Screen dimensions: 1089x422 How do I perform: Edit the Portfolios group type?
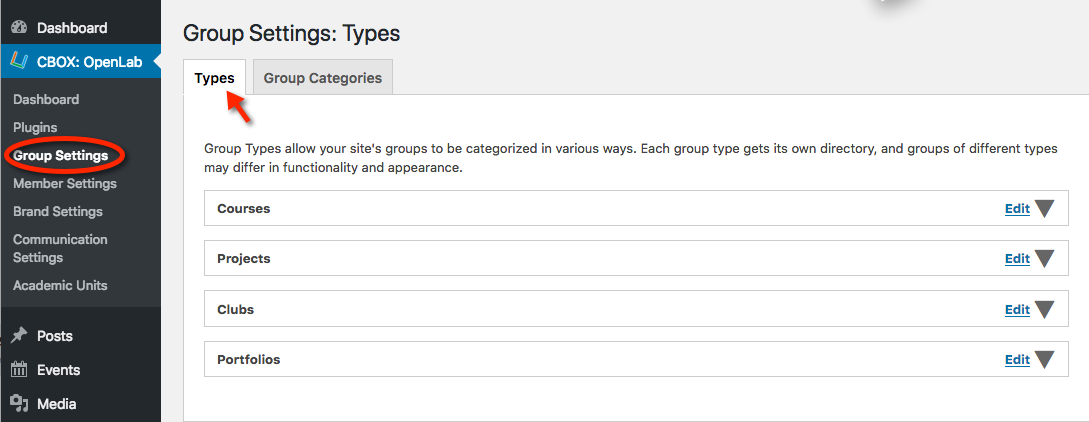click(1017, 360)
